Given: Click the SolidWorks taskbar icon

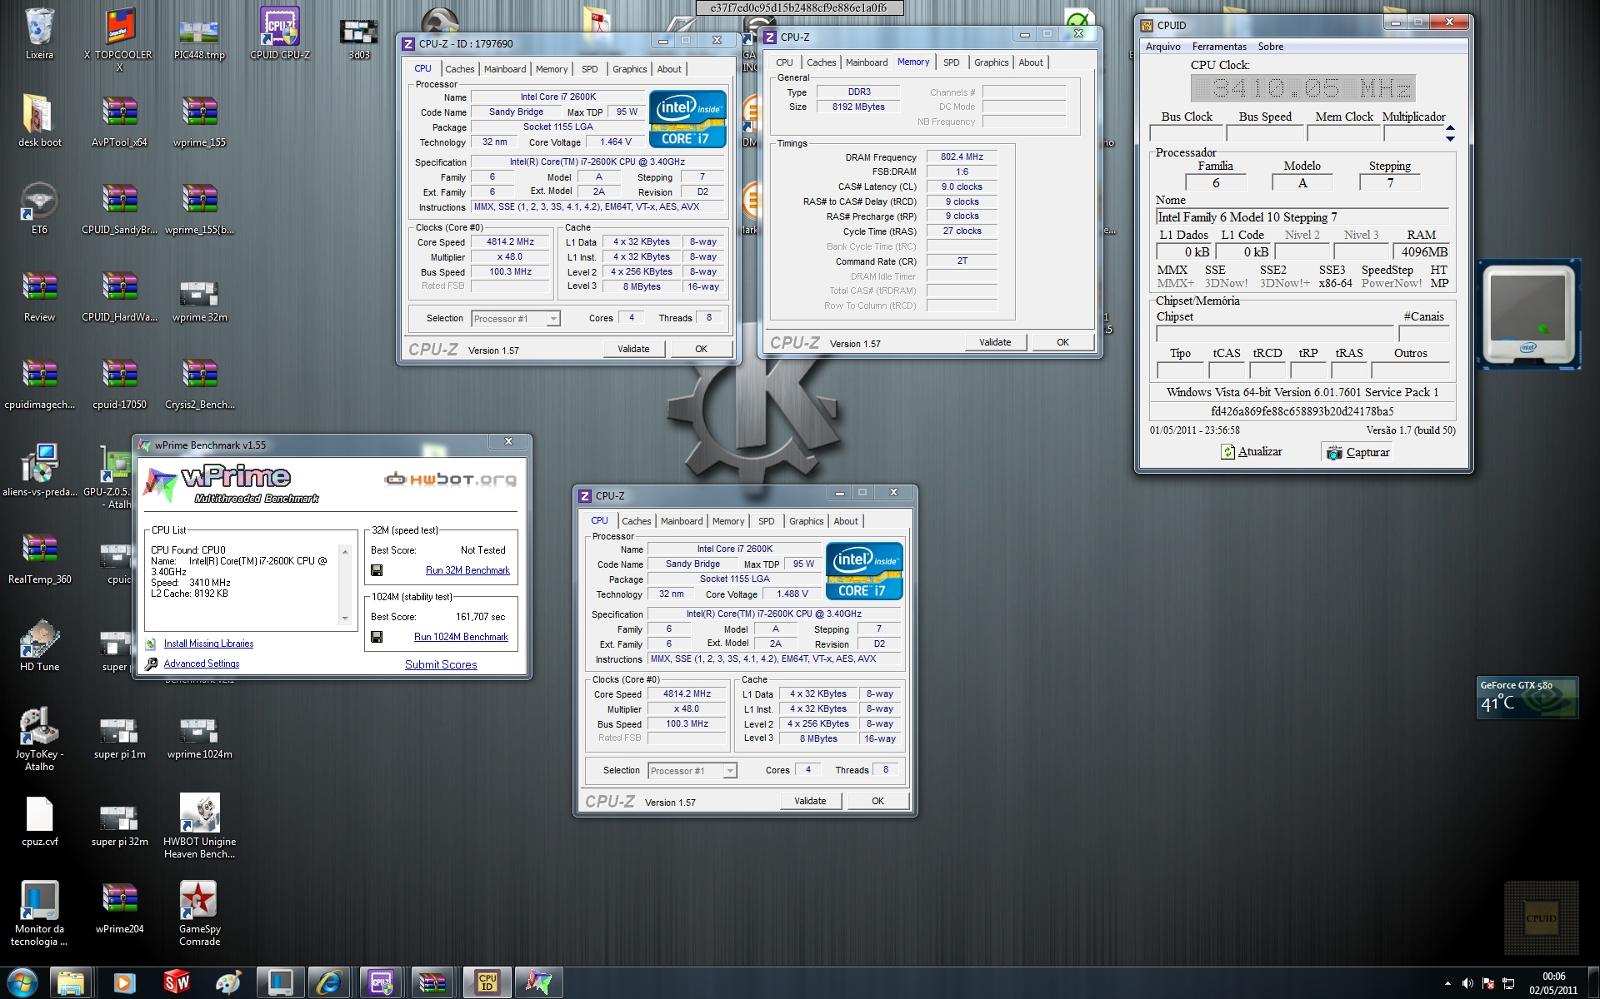Looking at the screenshot, I should click(176, 982).
